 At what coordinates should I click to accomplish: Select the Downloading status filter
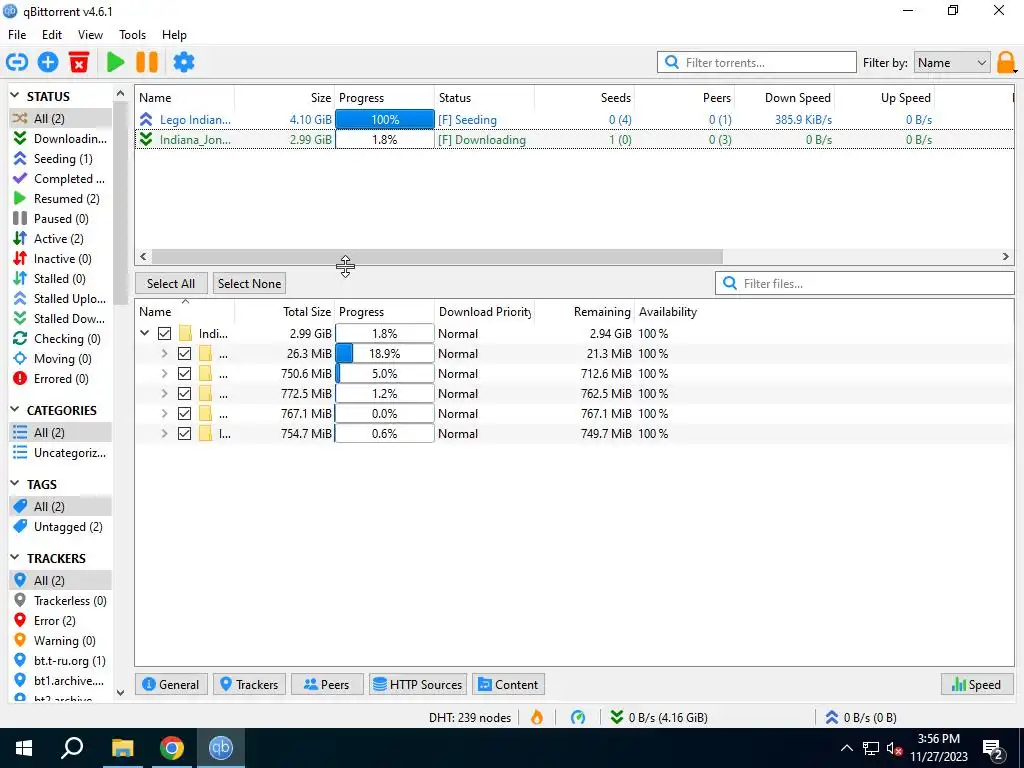click(60, 138)
